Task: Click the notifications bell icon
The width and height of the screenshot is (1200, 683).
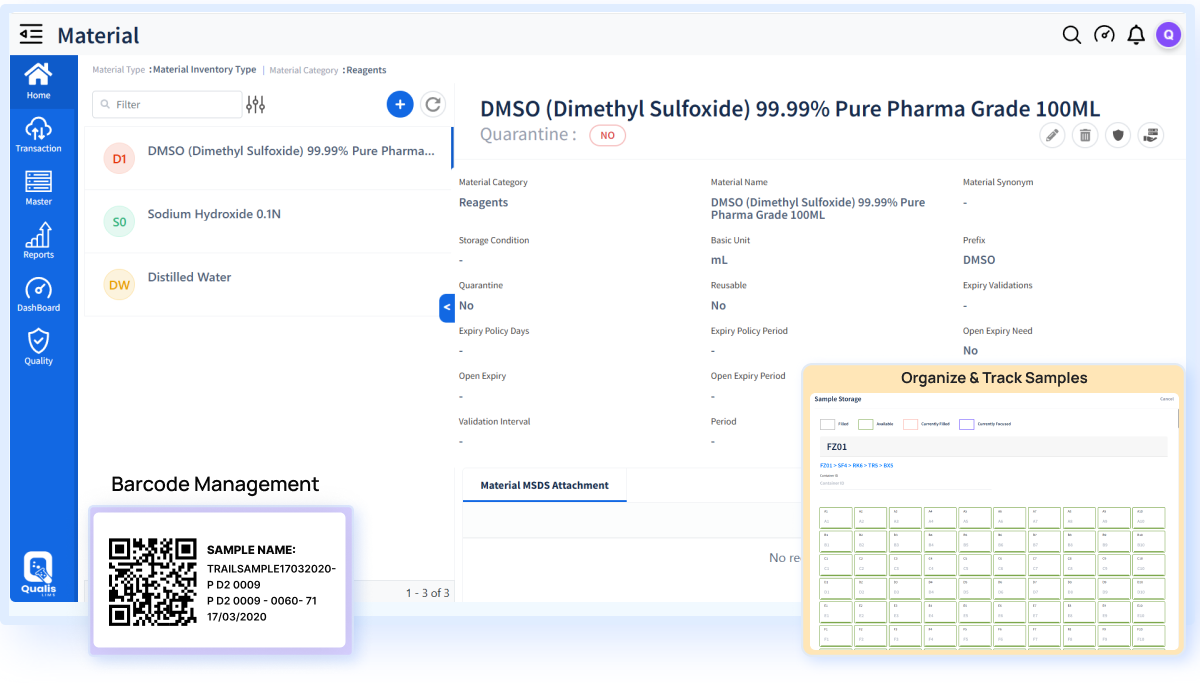Action: click(x=1136, y=34)
